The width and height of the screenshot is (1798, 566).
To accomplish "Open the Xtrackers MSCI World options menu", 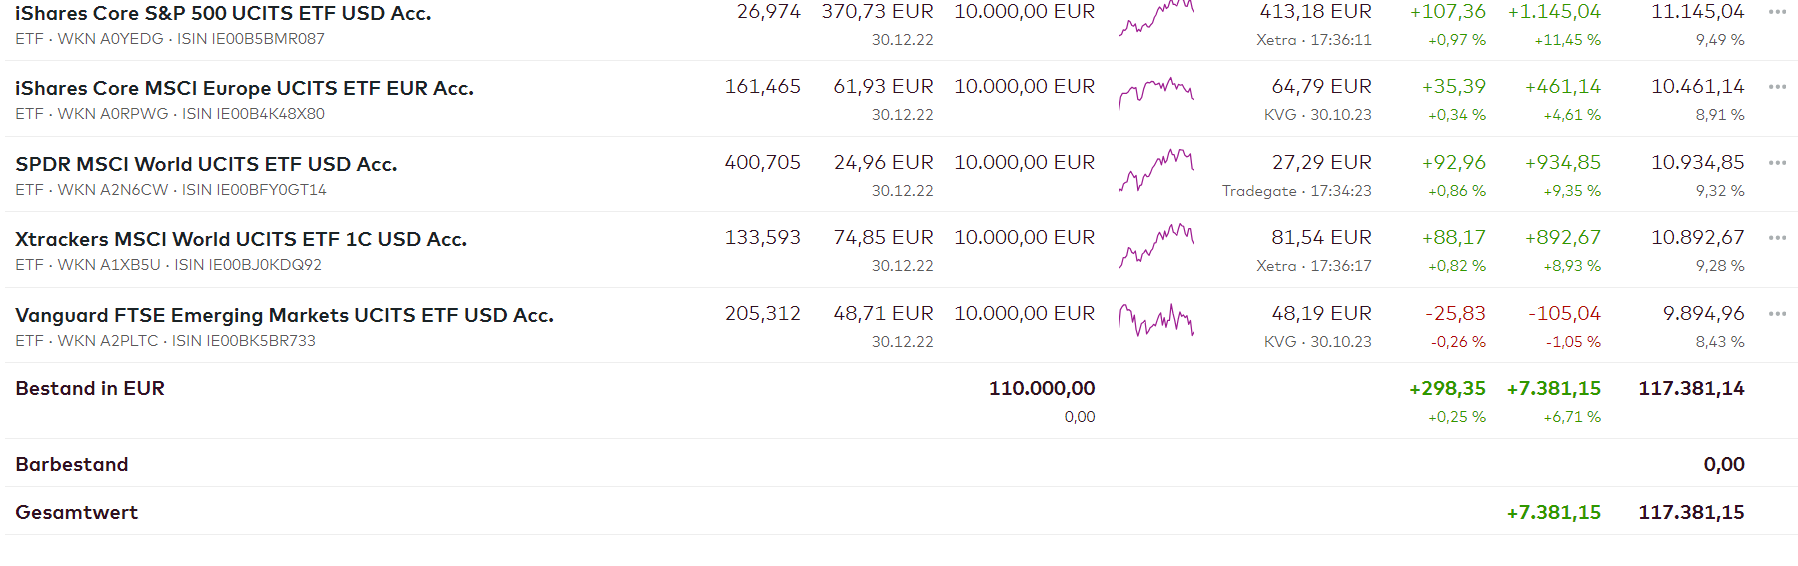I will pos(1776,238).
